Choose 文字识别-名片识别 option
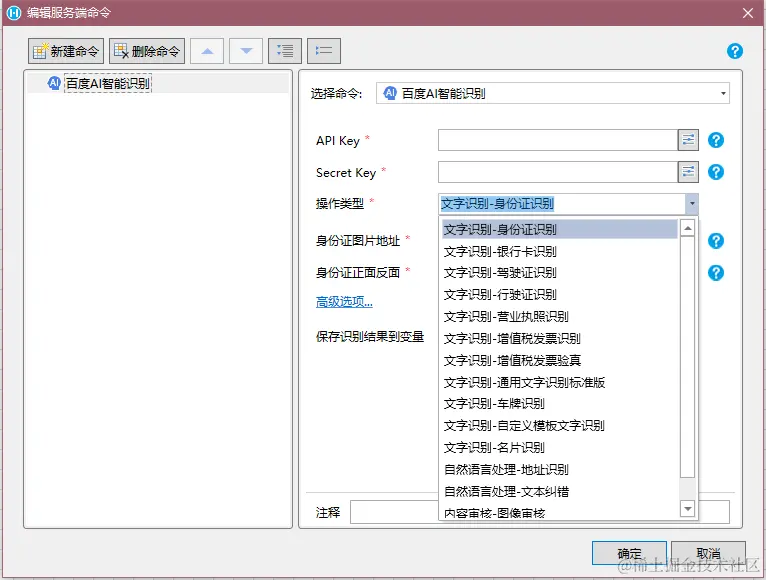 coord(560,448)
